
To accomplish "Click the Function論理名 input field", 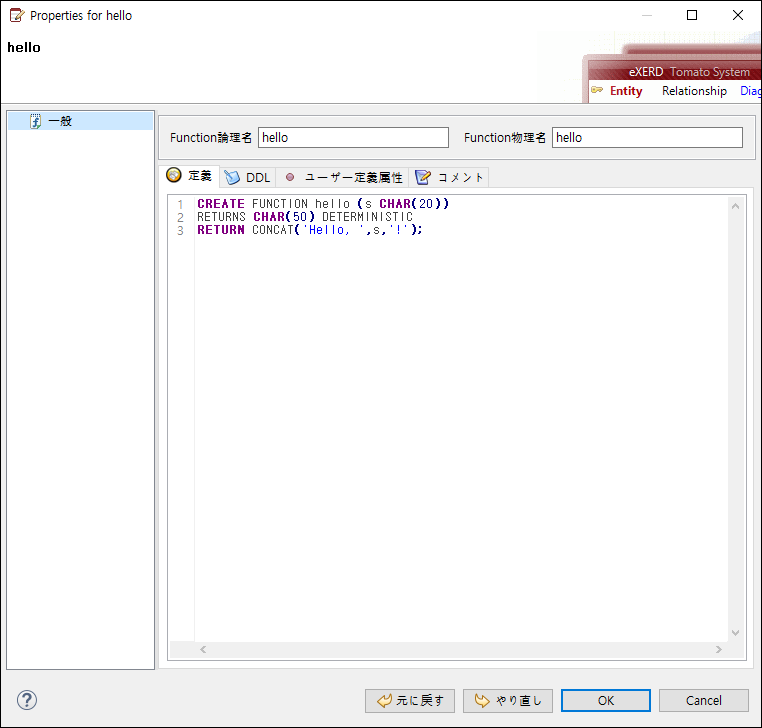I will 353,138.
